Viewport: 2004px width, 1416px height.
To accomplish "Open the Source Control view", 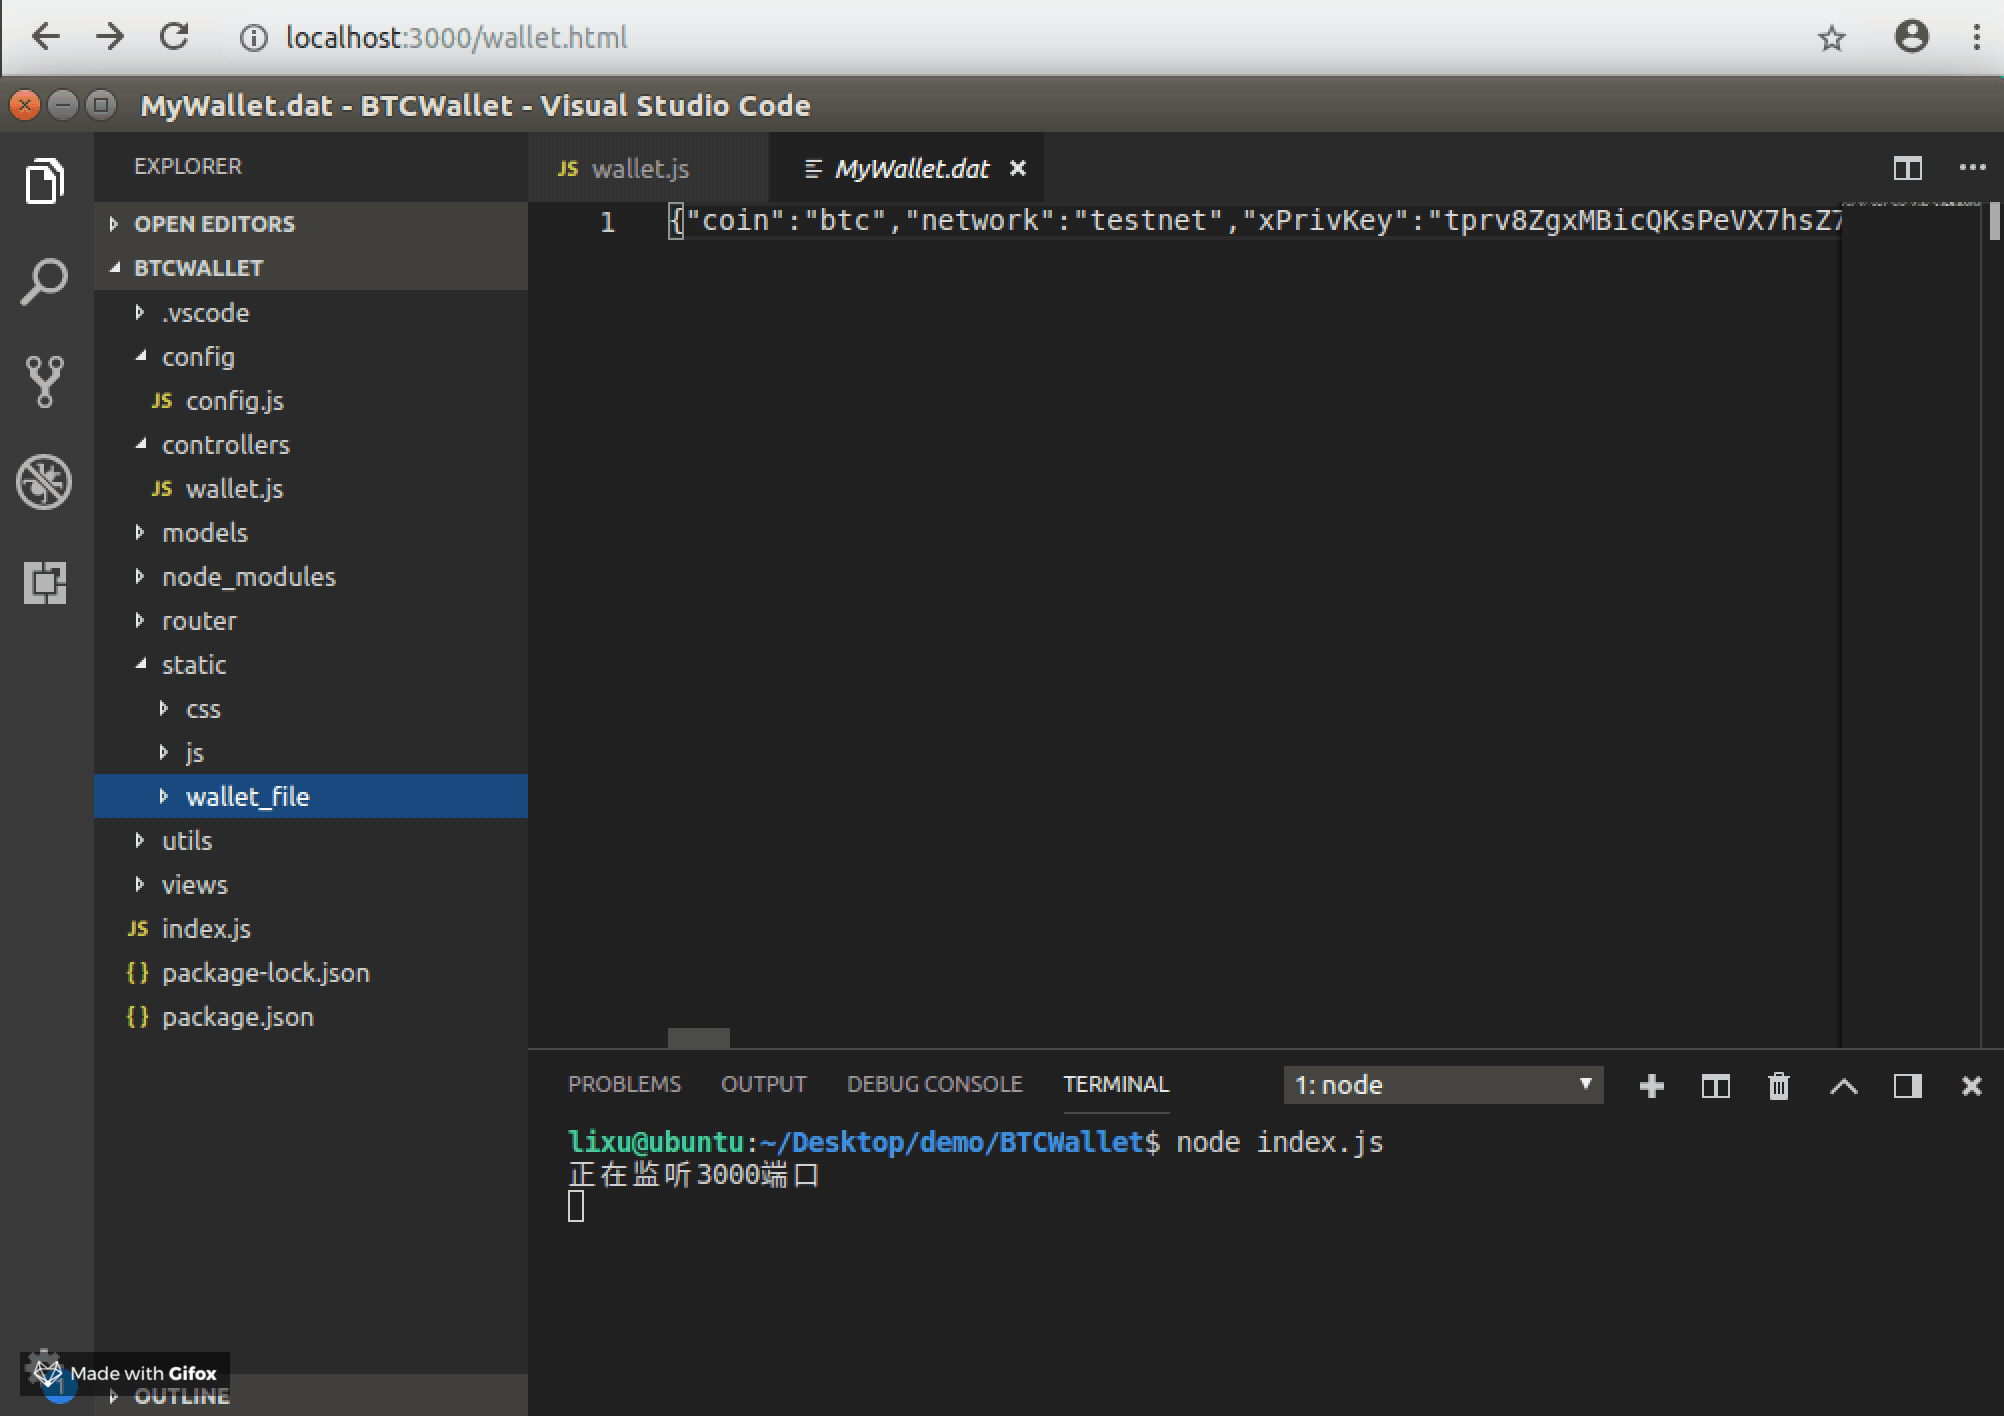I will [x=45, y=381].
